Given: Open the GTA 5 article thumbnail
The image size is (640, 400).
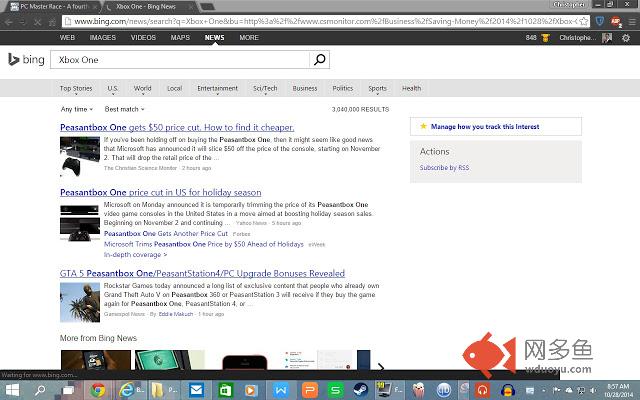Looking at the screenshot, I should [80, 302].
